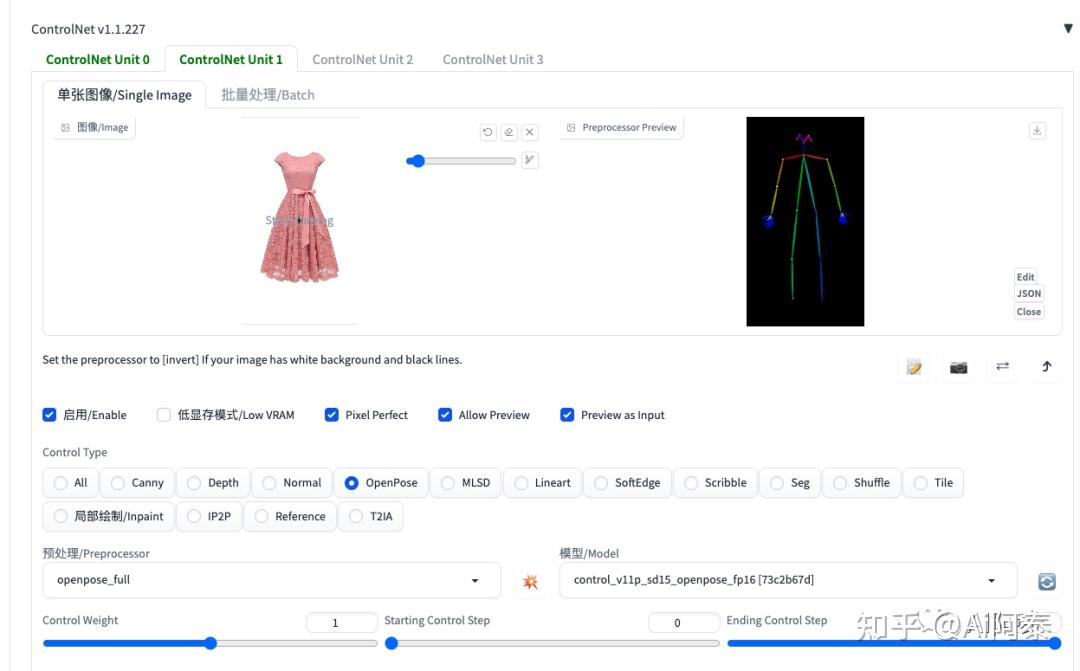Viewport: 1080px width, 671px height.
Task: Refresh the model list
Action: point(1047,581)
